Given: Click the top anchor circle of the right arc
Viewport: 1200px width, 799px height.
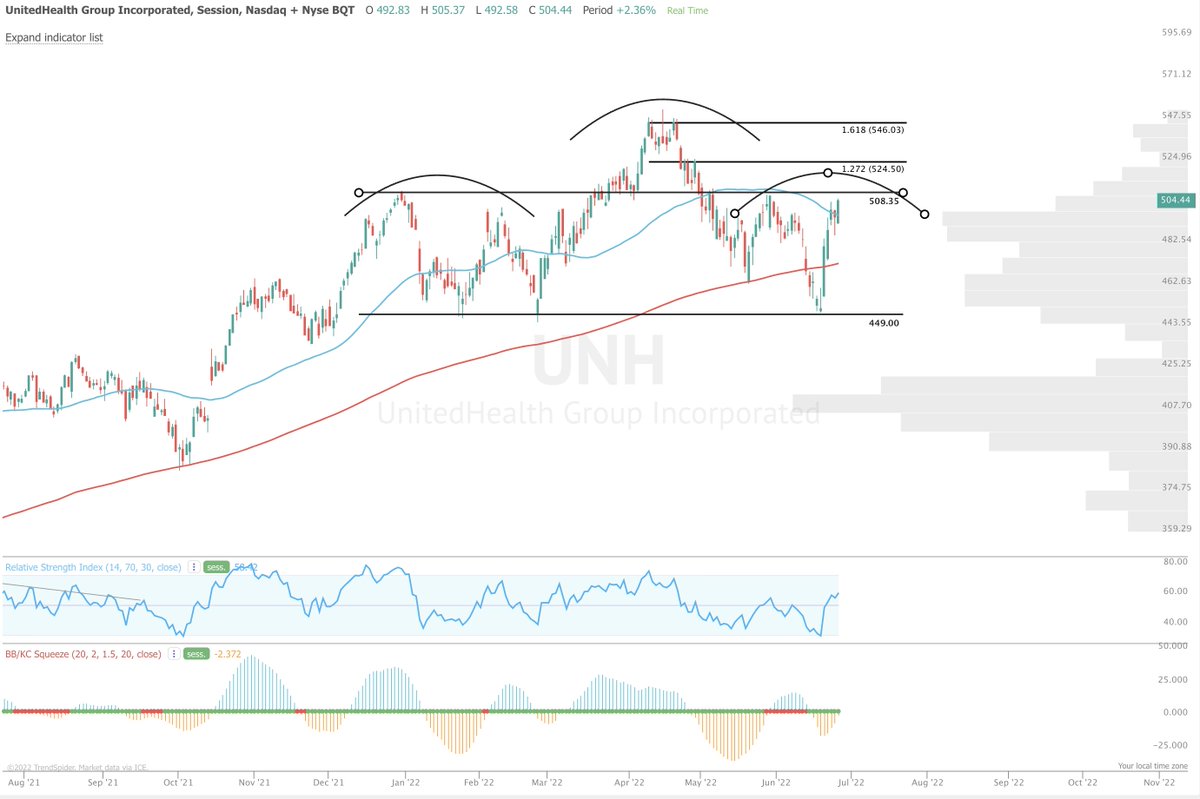Looking at the screenshot, I should [828, 173].
